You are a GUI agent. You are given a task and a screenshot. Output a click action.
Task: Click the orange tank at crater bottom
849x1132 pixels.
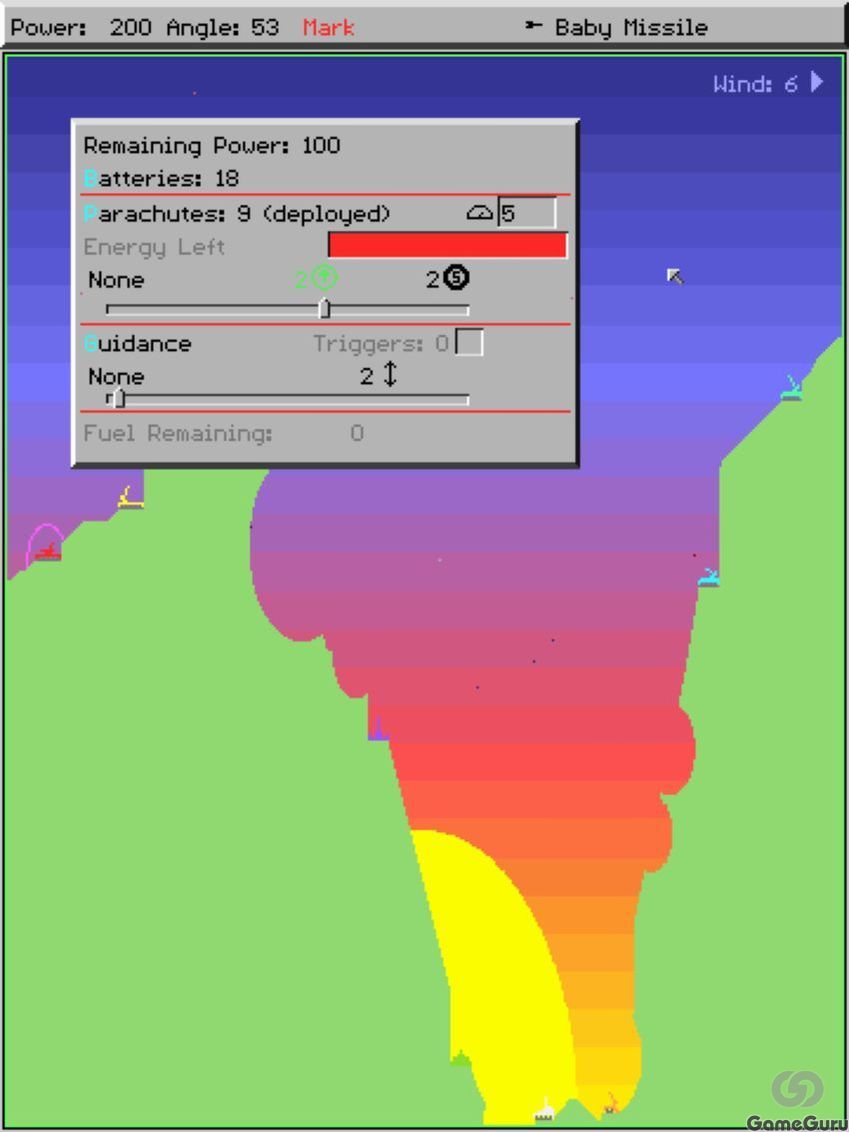[x=611, y=1105]
